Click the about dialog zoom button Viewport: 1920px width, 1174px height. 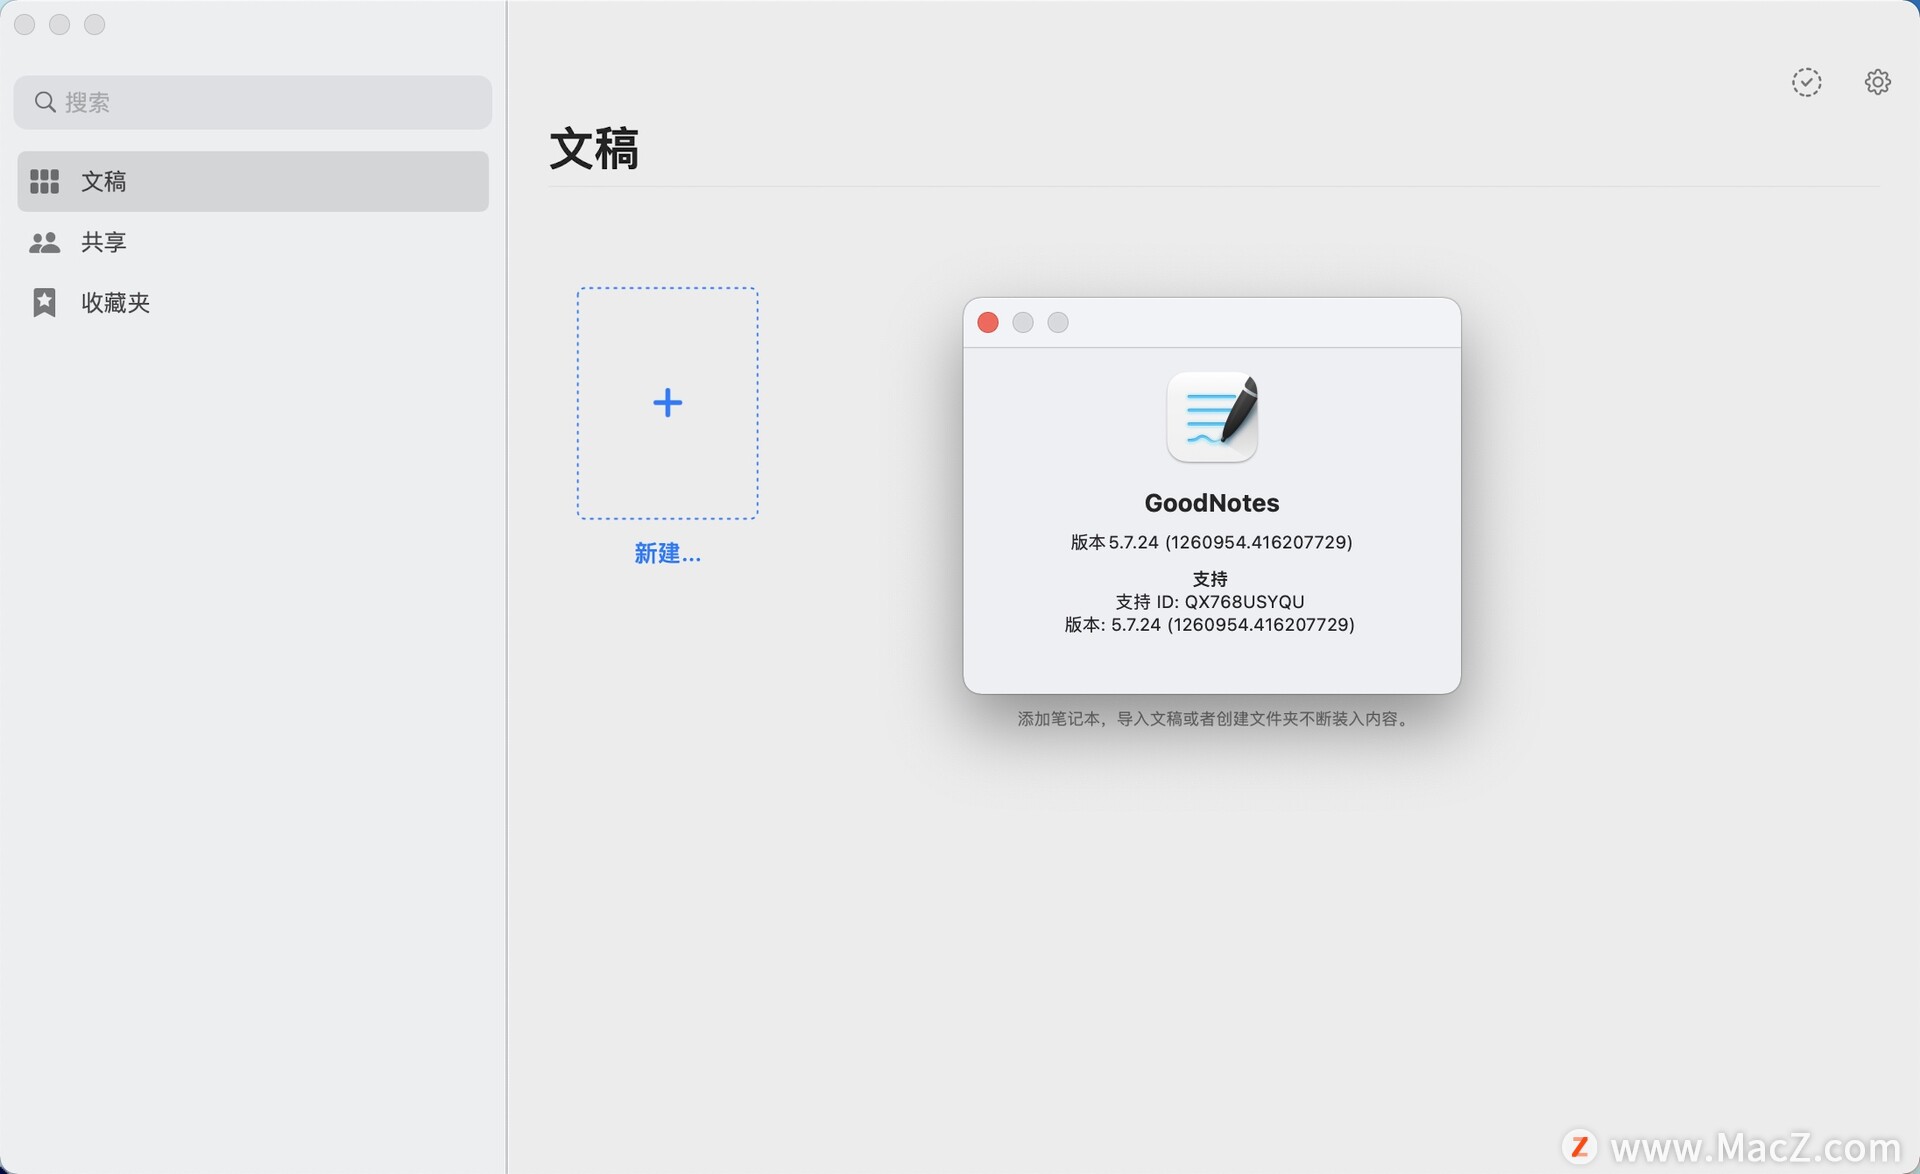coord(1058,322)
